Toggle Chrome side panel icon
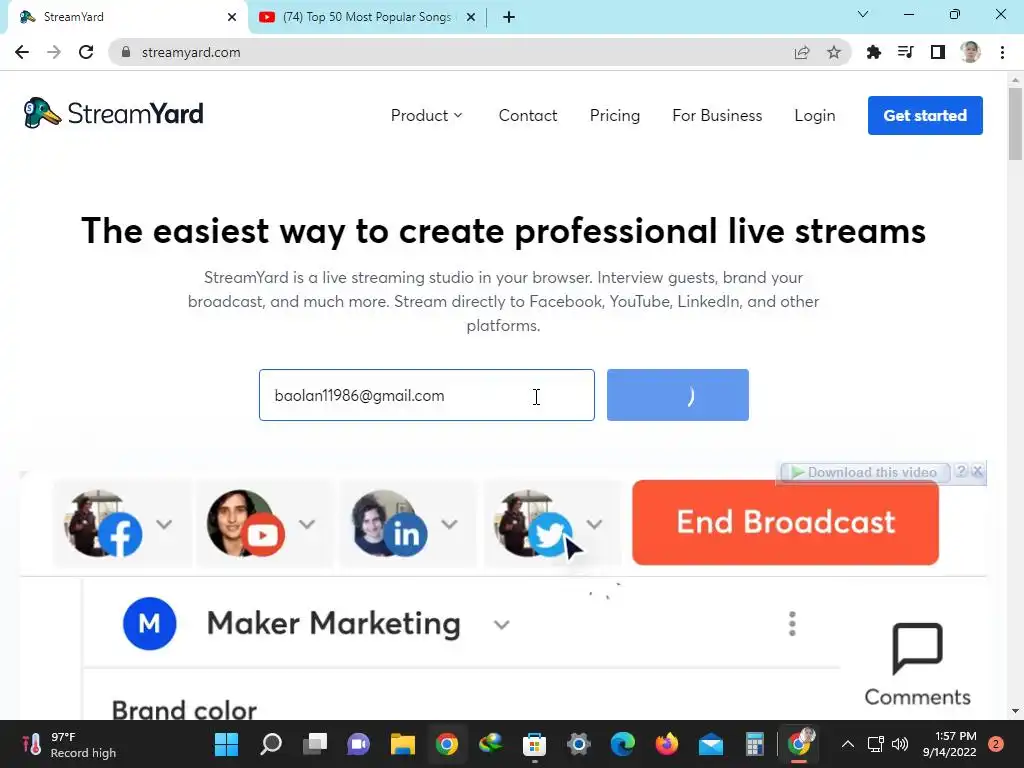1024x768 pixels. pos(938,52)
